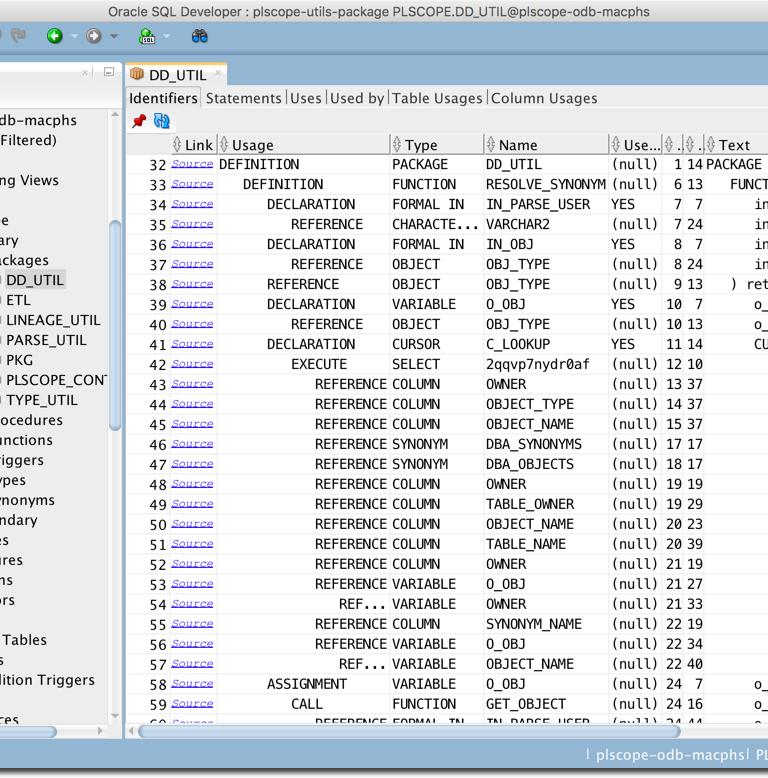Click the RESOLVE_SYNONYM name cell
The width and height of the screenshot is (768, 778).
[x=546, y=184]
